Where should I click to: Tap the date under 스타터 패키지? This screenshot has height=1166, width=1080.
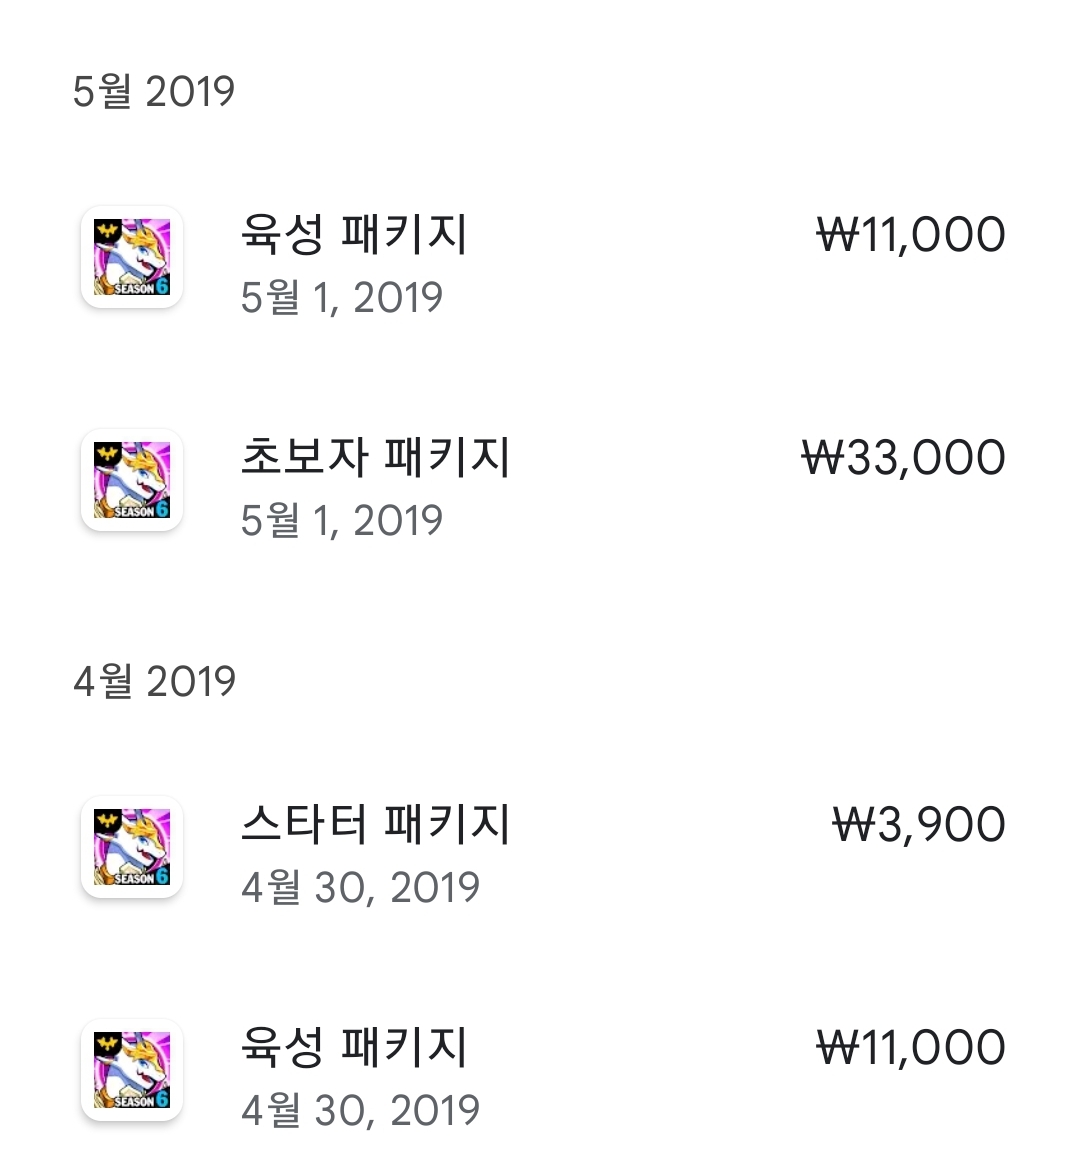360,887
